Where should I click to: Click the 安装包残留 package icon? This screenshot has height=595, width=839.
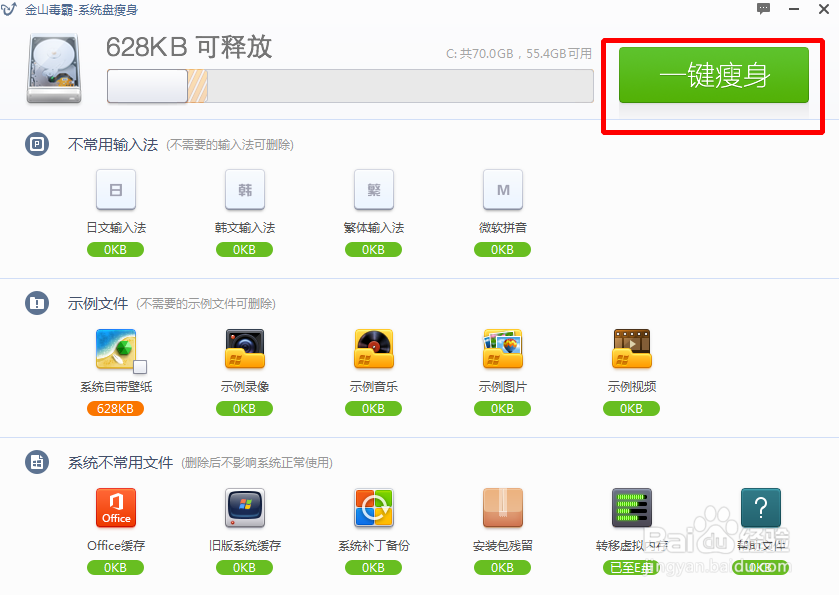point(502,508)
